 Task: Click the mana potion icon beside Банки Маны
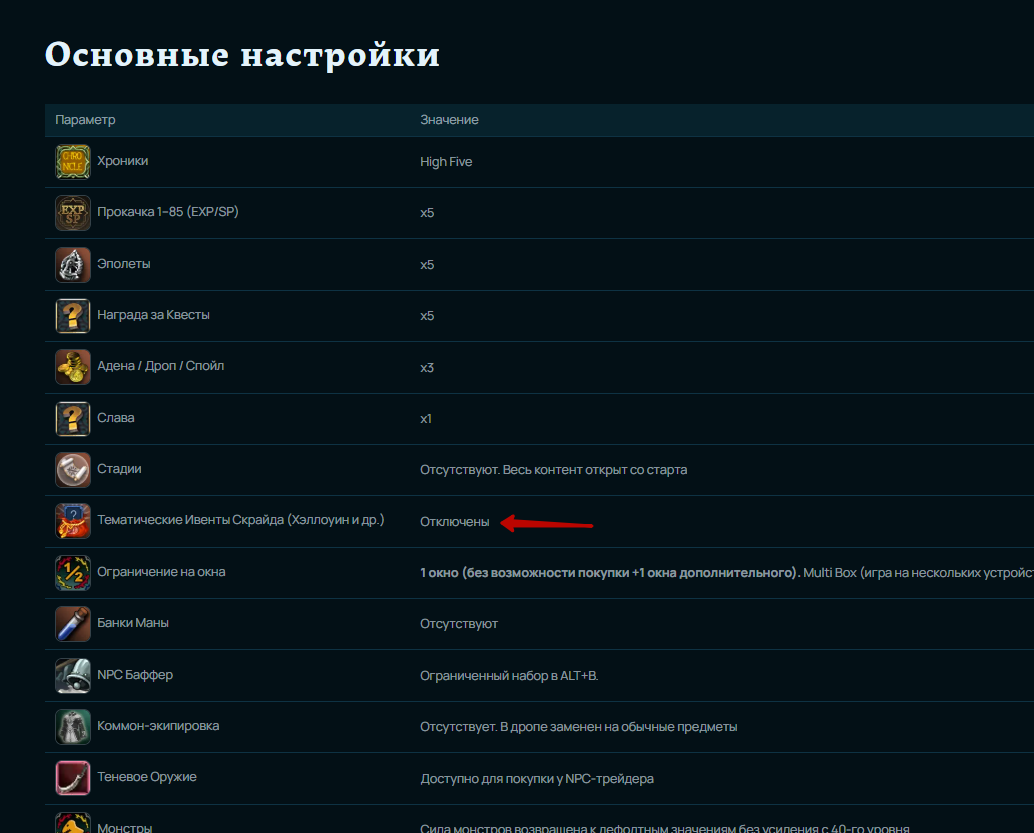pos(73,624)
